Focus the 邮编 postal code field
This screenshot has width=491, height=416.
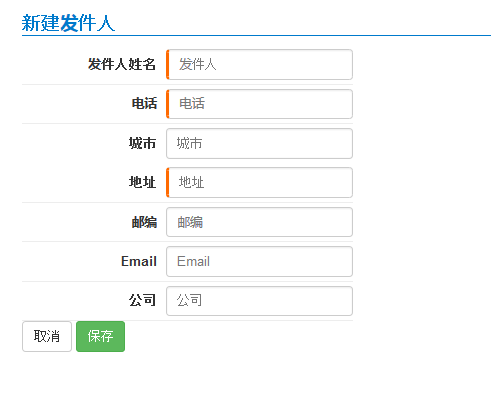click(x=259, y=222)
